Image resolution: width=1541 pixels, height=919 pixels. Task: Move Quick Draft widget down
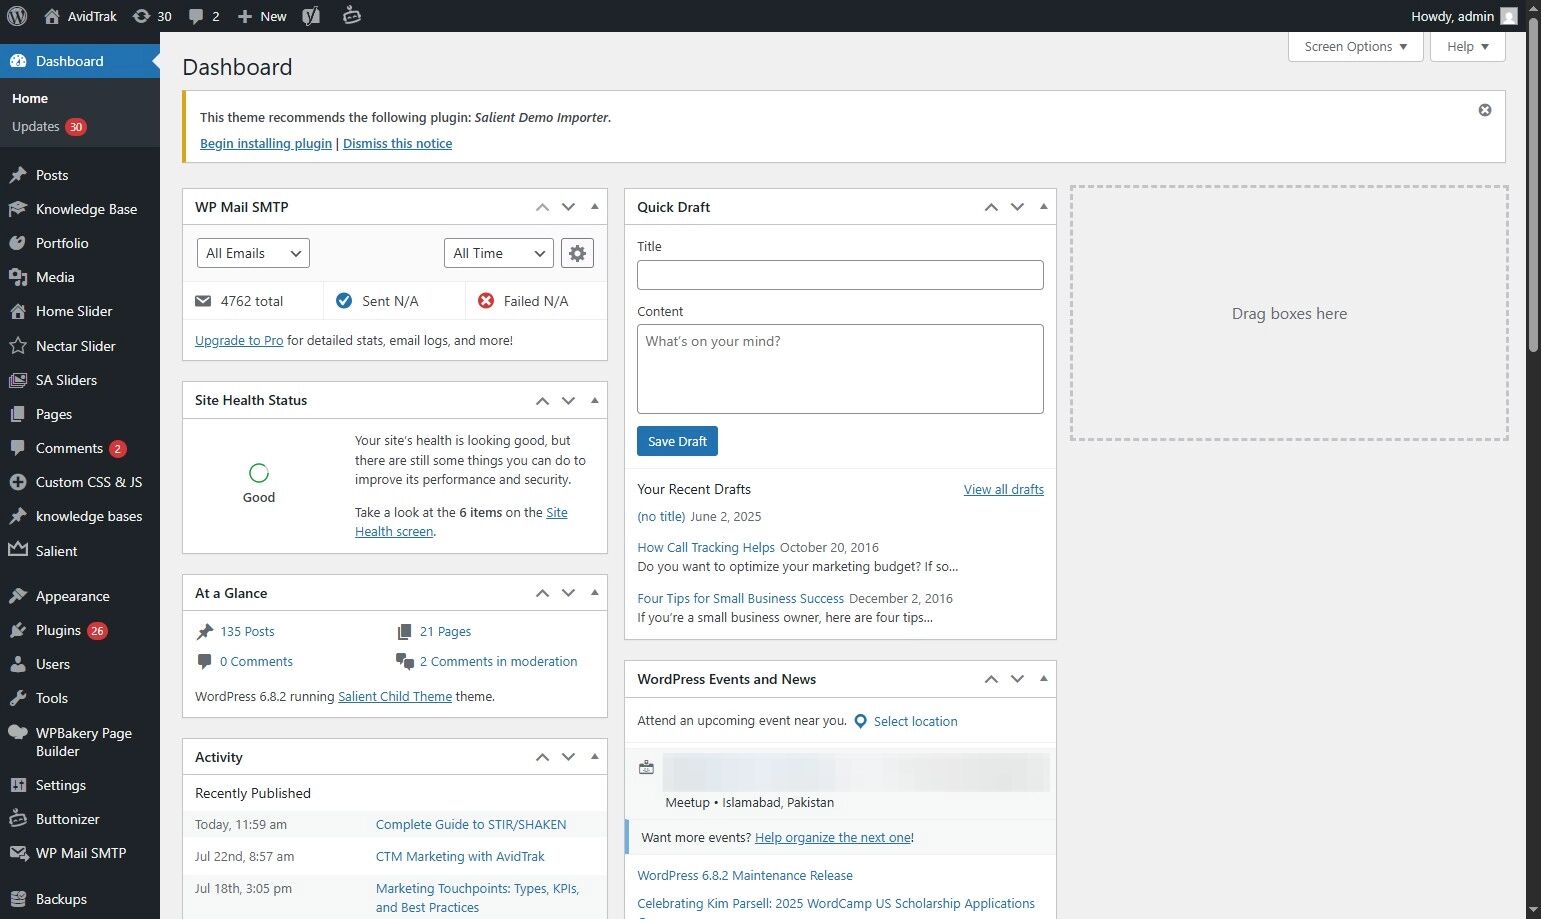pyautogui.click(x=1017, y=207)
